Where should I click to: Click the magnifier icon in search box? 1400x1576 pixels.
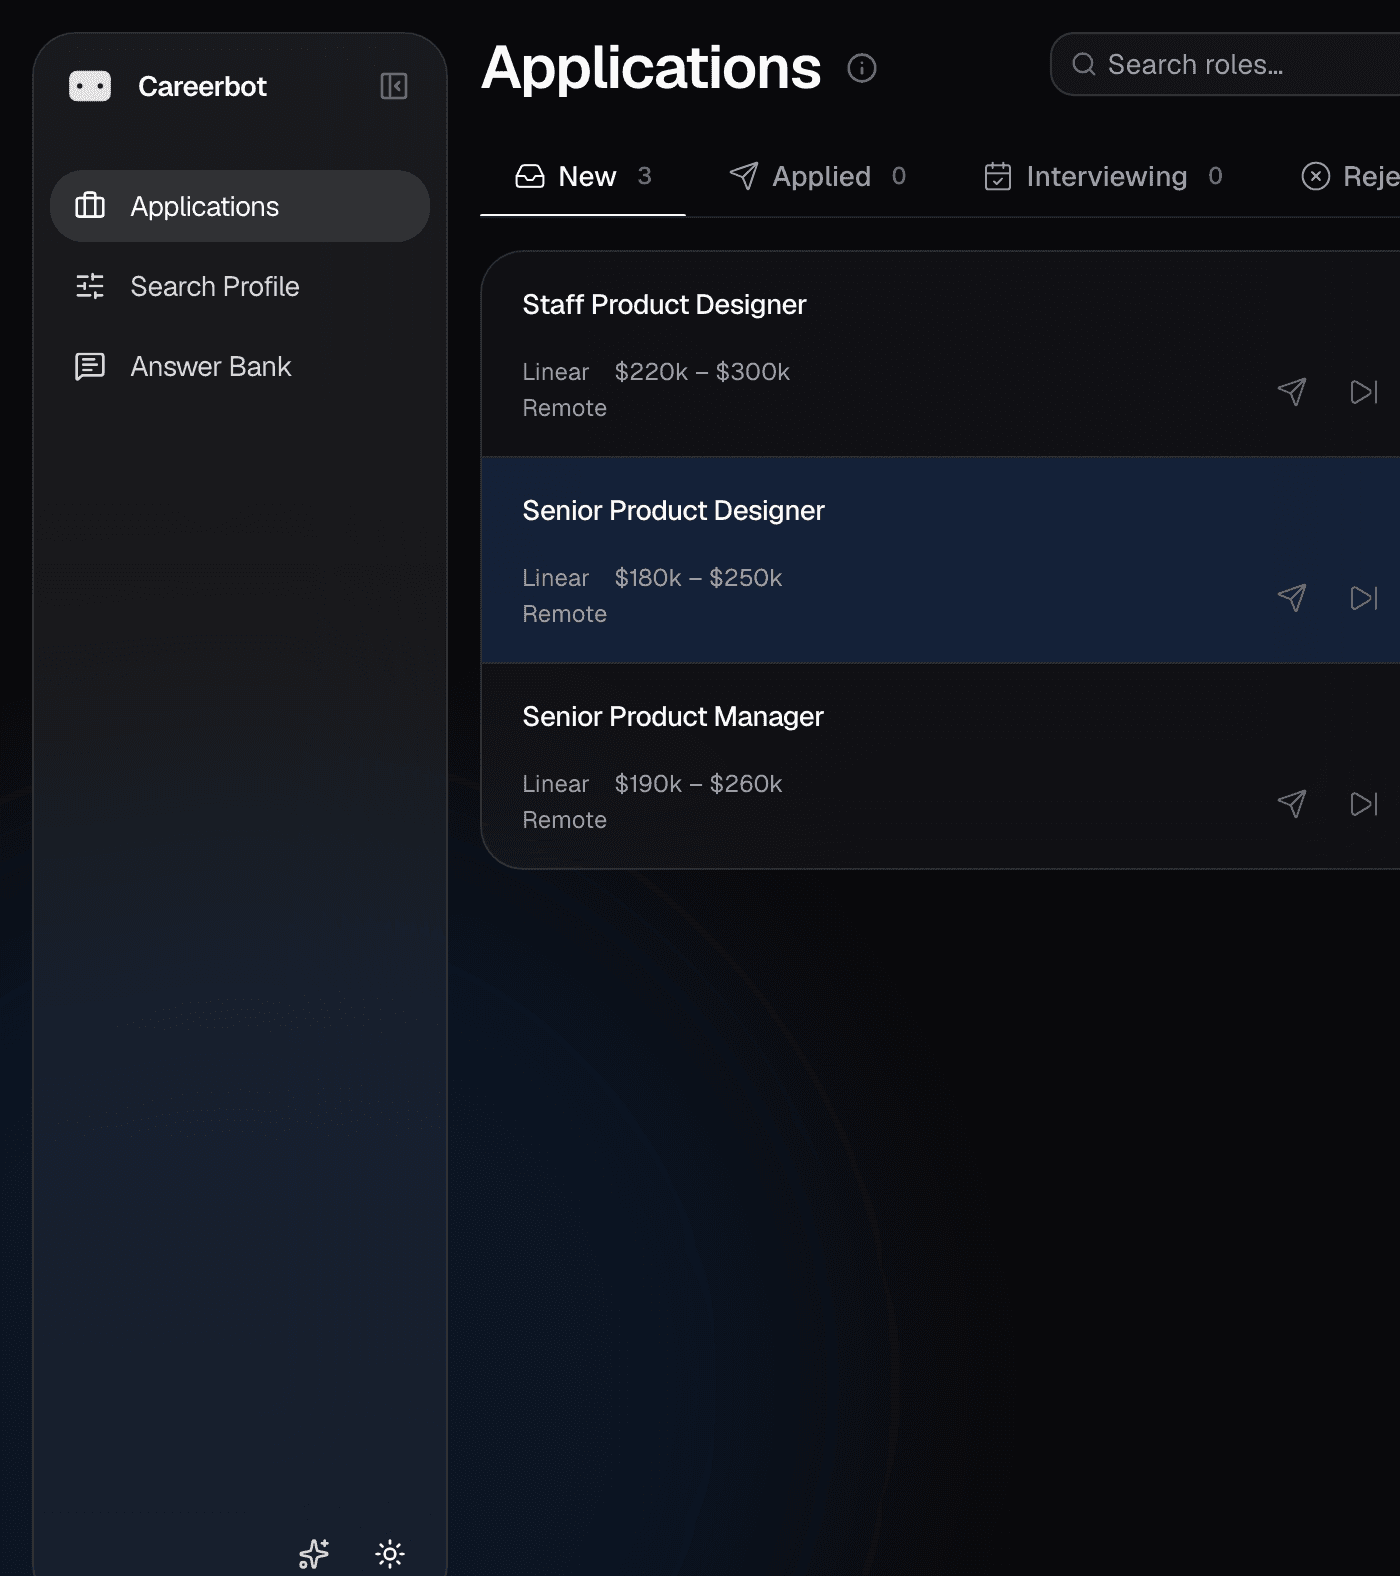click(1084, 64)
